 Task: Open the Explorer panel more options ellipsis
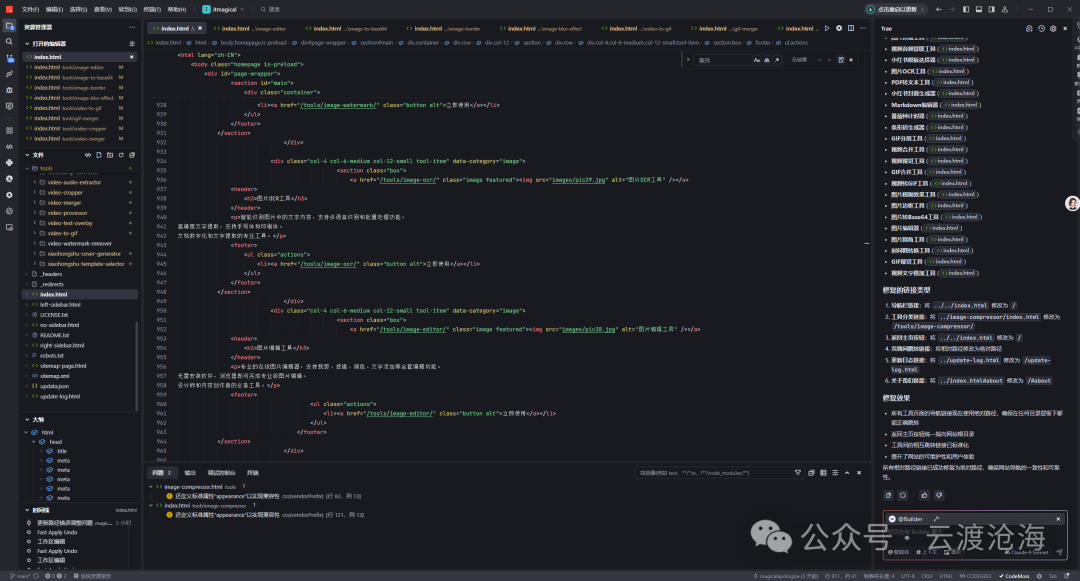point(132,28)
